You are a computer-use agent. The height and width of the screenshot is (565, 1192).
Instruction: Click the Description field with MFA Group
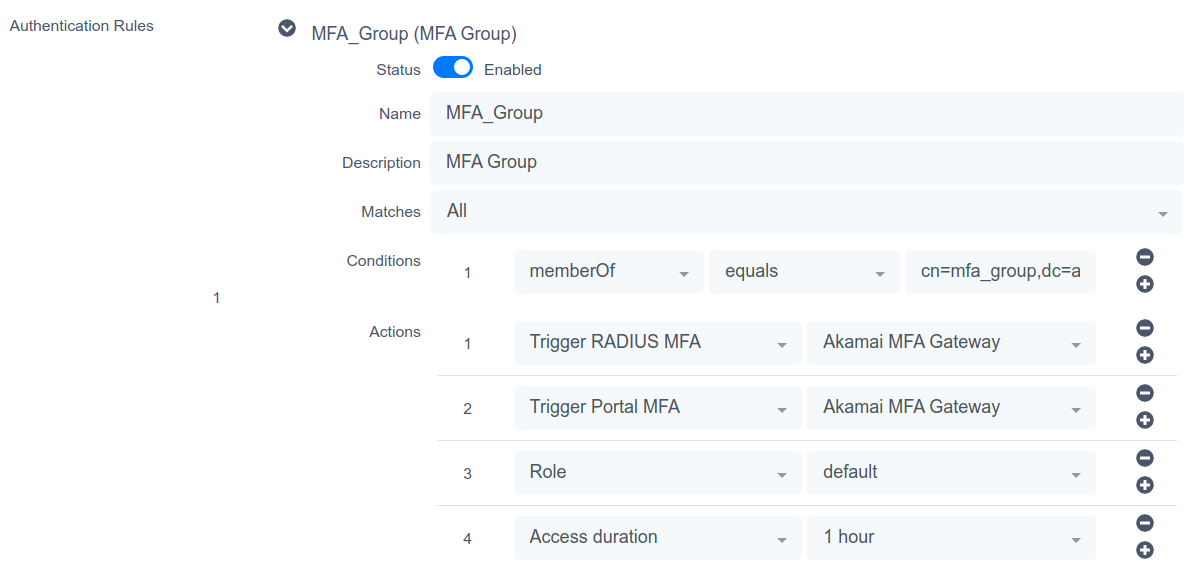tap(806, 163)
